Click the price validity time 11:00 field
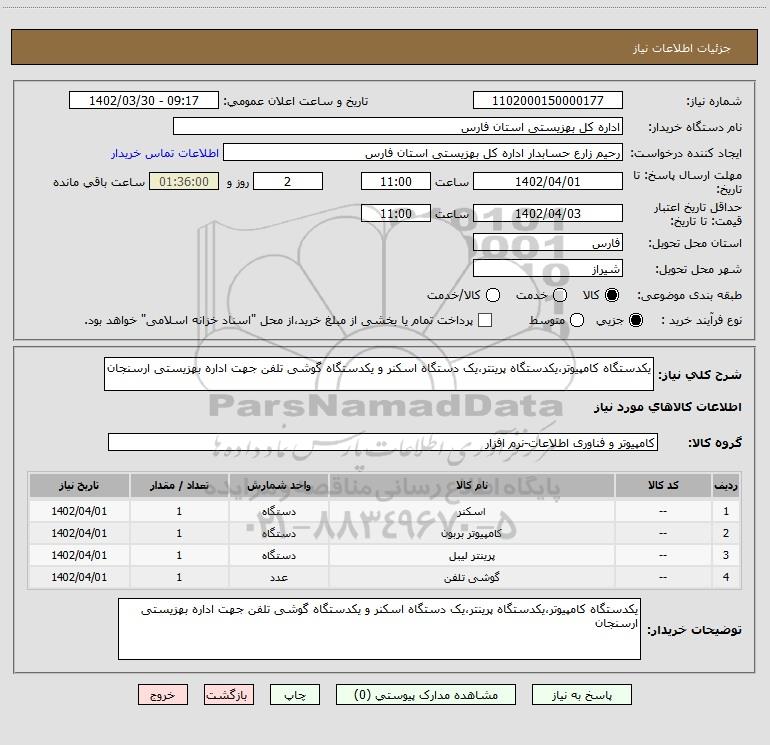This screenshot has width=770, height=745. pyautogui.click(x=396, y=213)
